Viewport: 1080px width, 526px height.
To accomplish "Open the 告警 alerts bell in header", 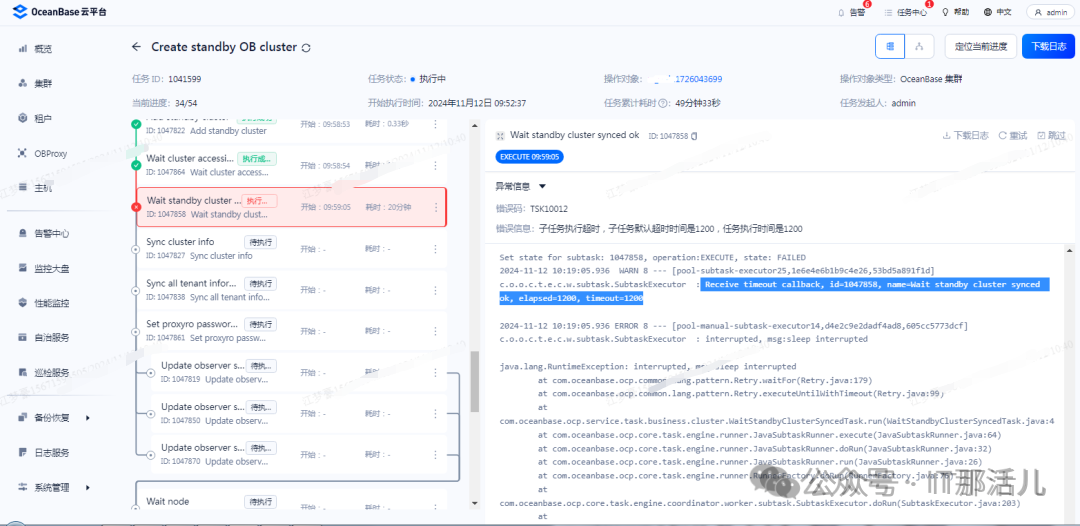I will coord(851,12).
